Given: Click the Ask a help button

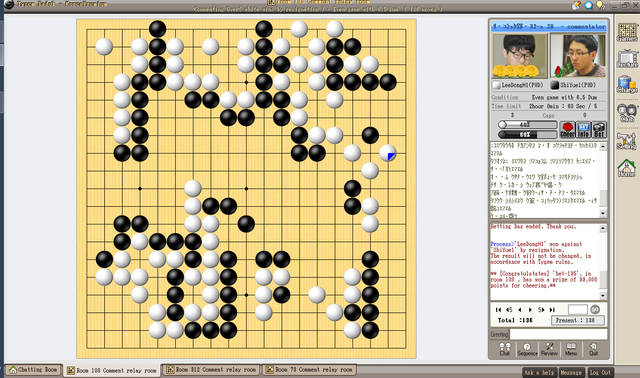Looking at the screenshot, I should tap(539, 373).
